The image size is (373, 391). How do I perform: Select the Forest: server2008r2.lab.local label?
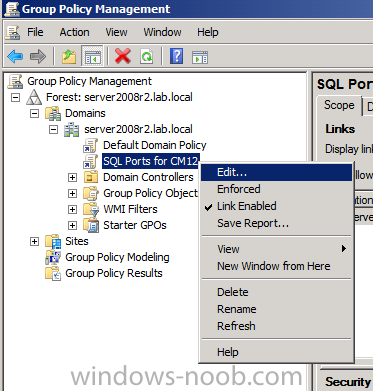coord(119,97)
